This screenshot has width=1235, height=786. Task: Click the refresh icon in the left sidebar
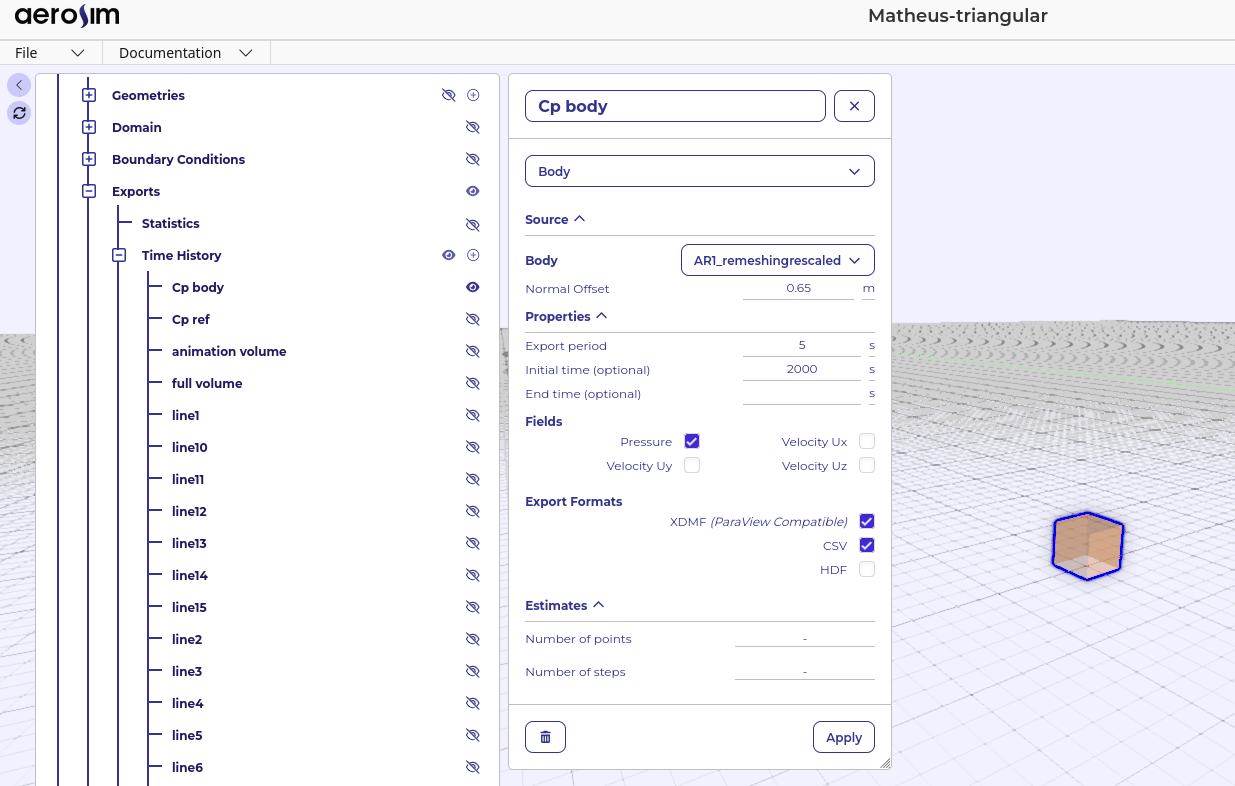click(19, 113)
